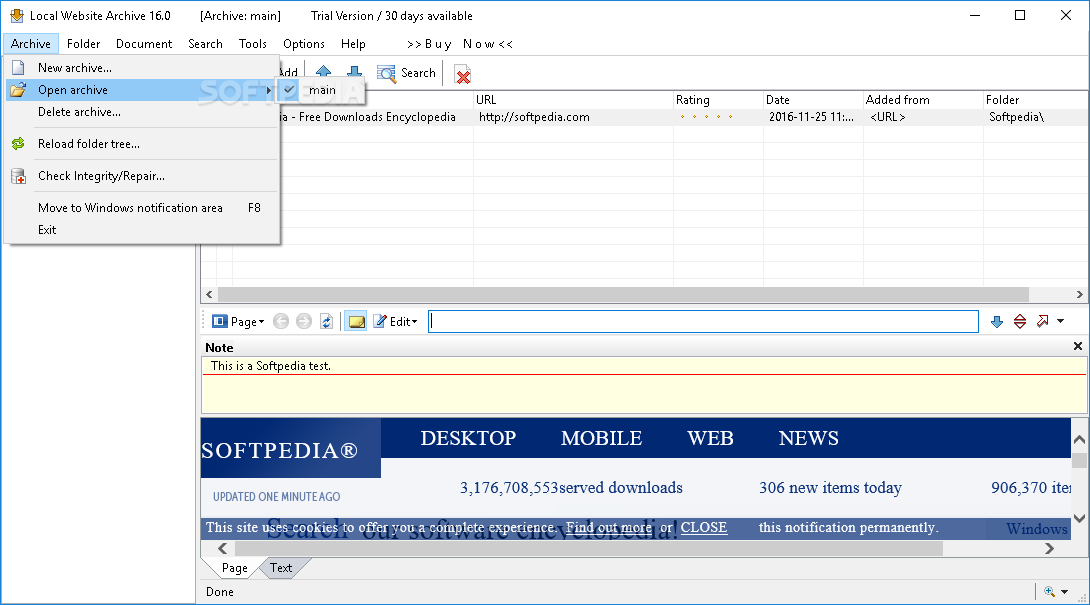The width and height of the screenshot is (1090, 605).
Task: Click the URL column header
Action: (x=573, y=100)
